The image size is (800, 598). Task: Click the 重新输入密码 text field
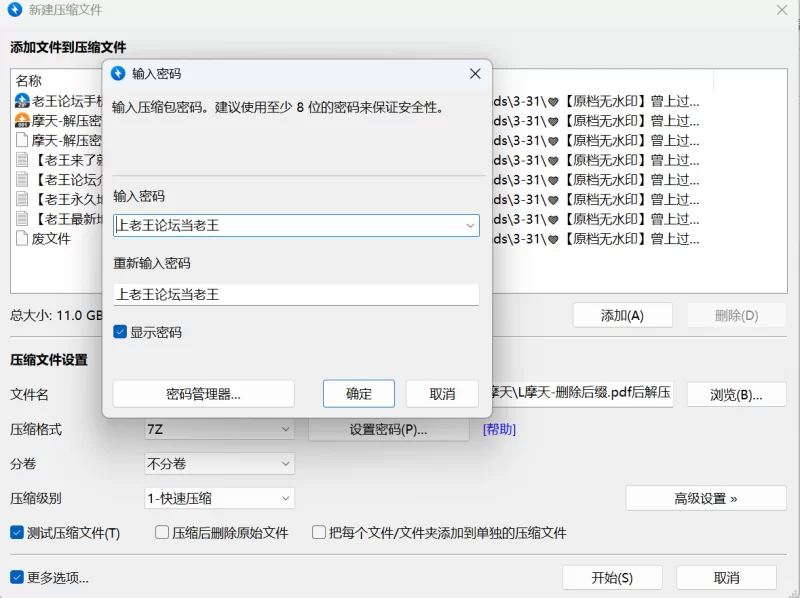pyautogui.click(x=296, y=294)
